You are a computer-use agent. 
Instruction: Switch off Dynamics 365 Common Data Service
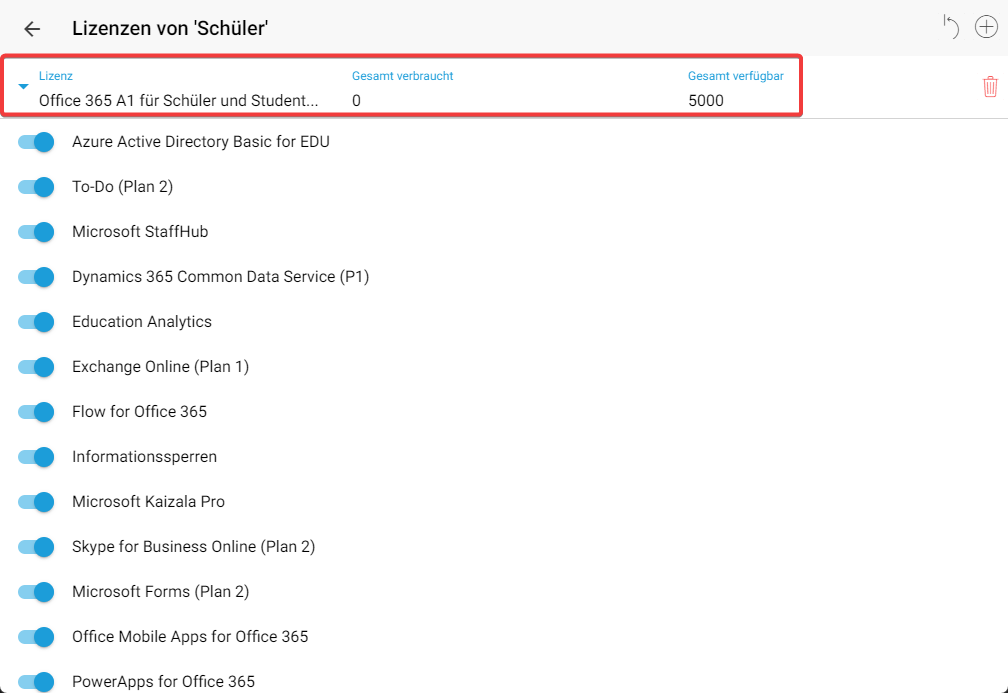(36, 277)
